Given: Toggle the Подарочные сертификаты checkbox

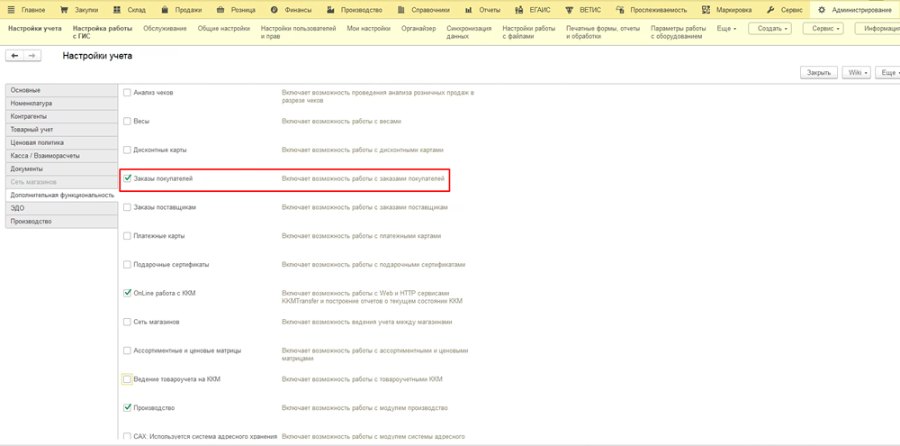Looking at the screenshot, I should pyautogui.click(x=127, y=265).
